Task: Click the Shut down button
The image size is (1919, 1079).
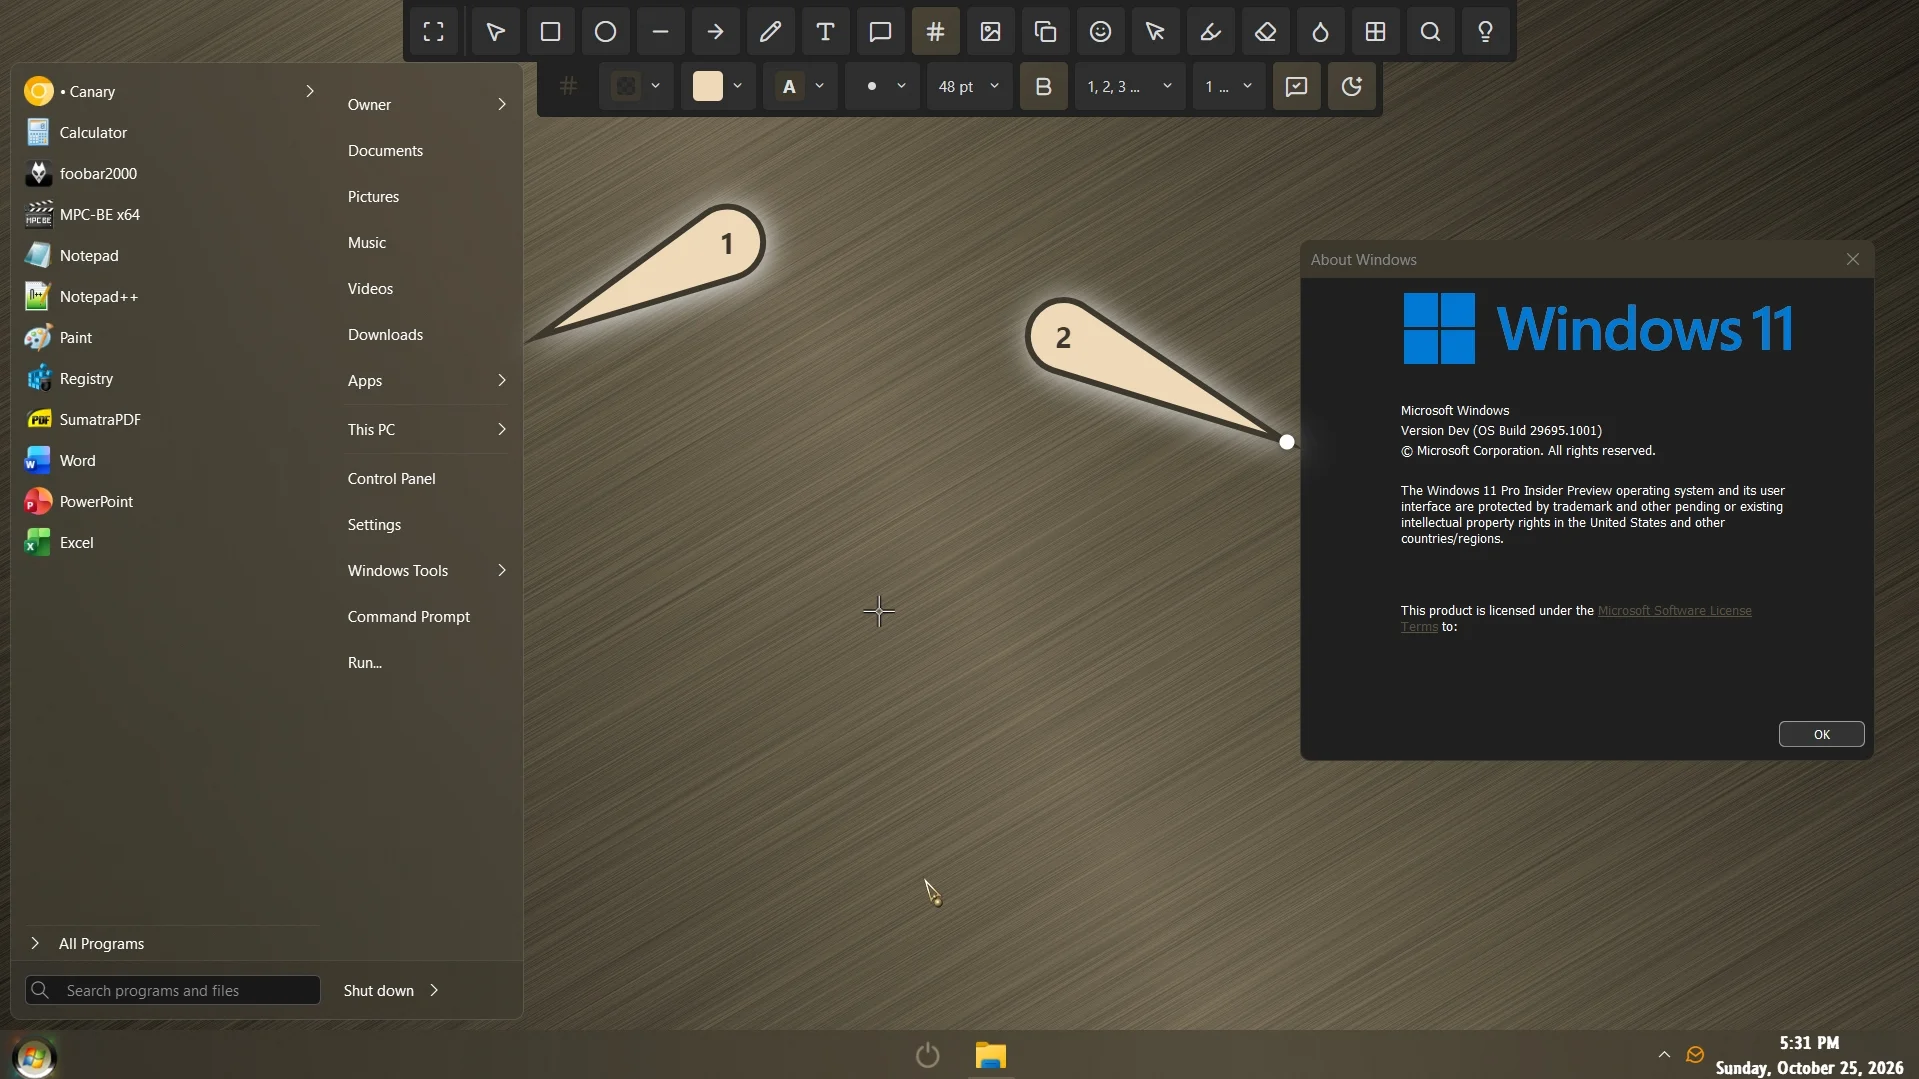Action: click(378, 990)
